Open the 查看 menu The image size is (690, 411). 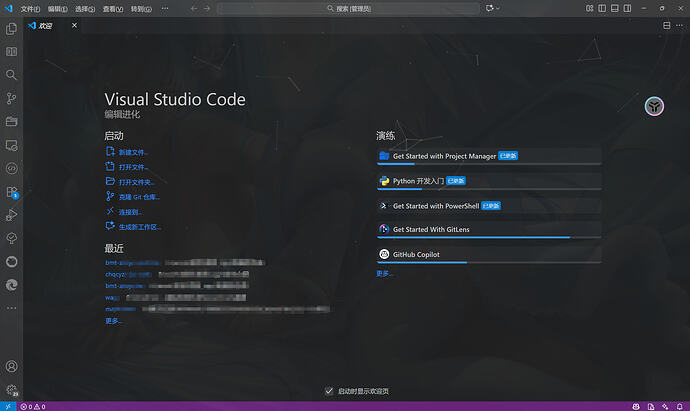[x=113, y=9]
